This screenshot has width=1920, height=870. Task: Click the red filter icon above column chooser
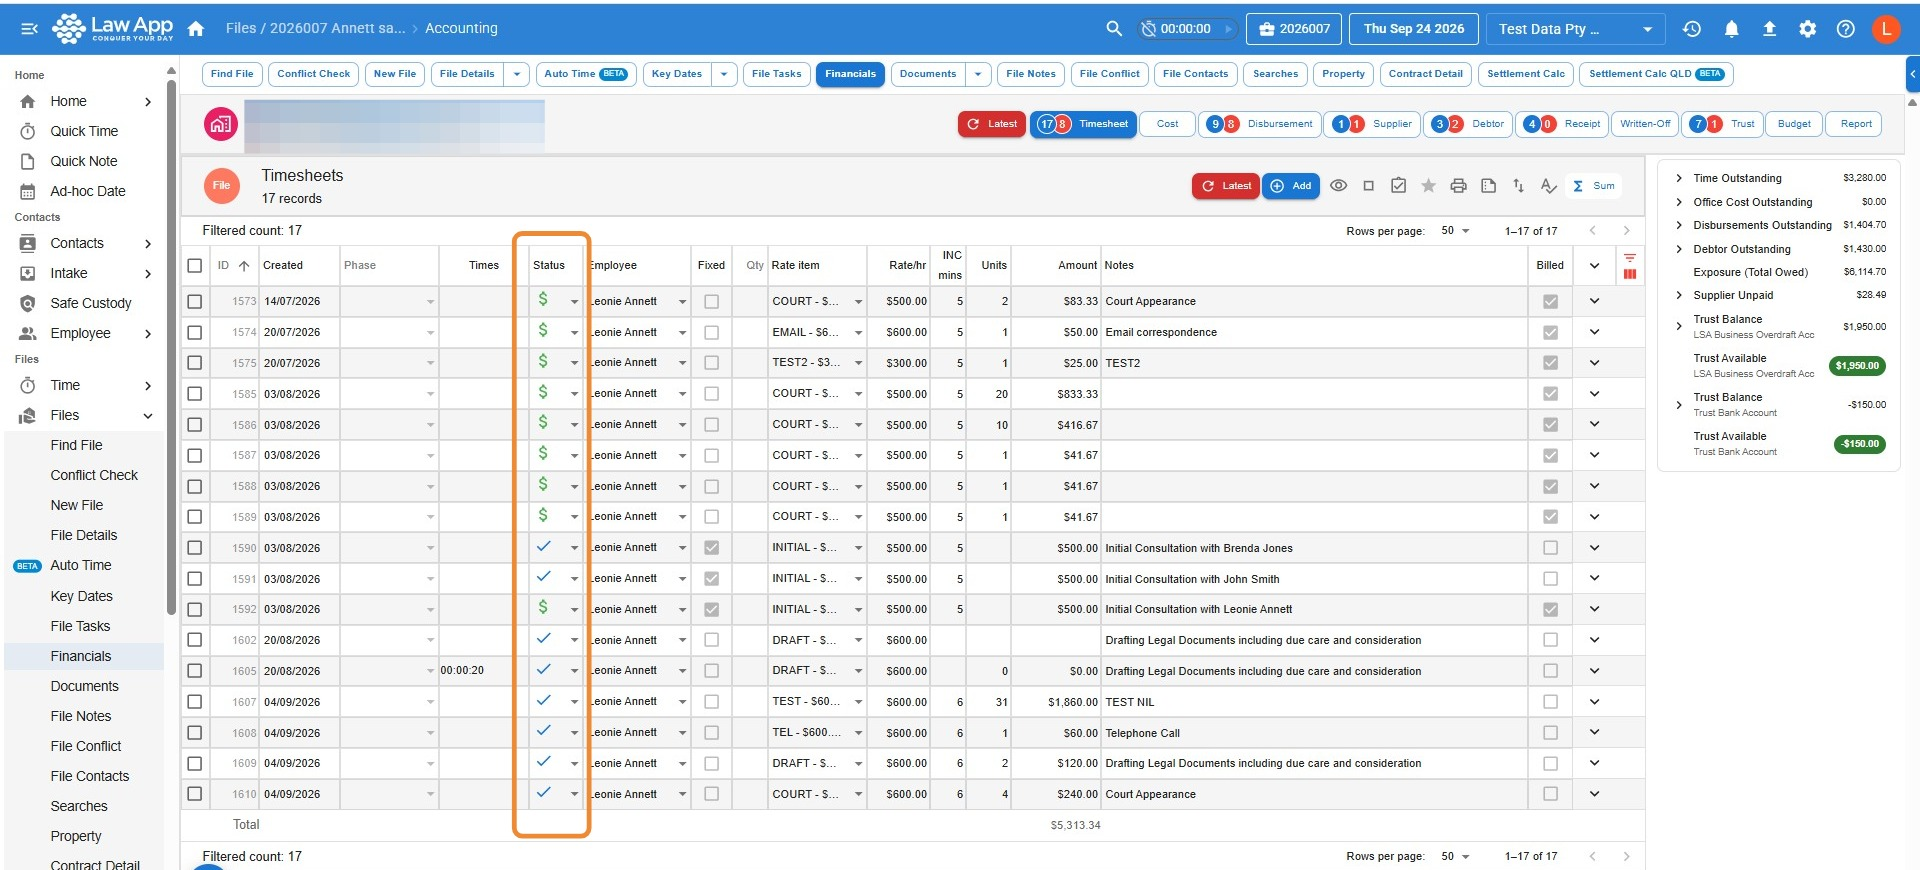point(1630,258)
